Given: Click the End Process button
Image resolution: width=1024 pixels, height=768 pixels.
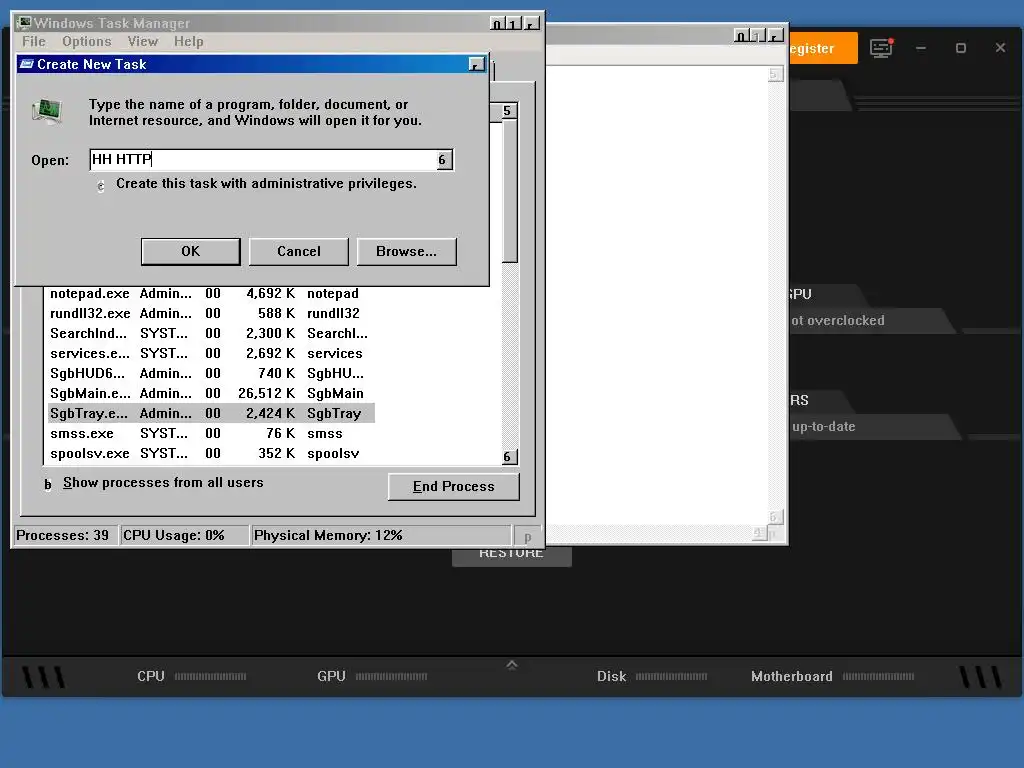Looking at the screenshot, I should tap(453, 487).
